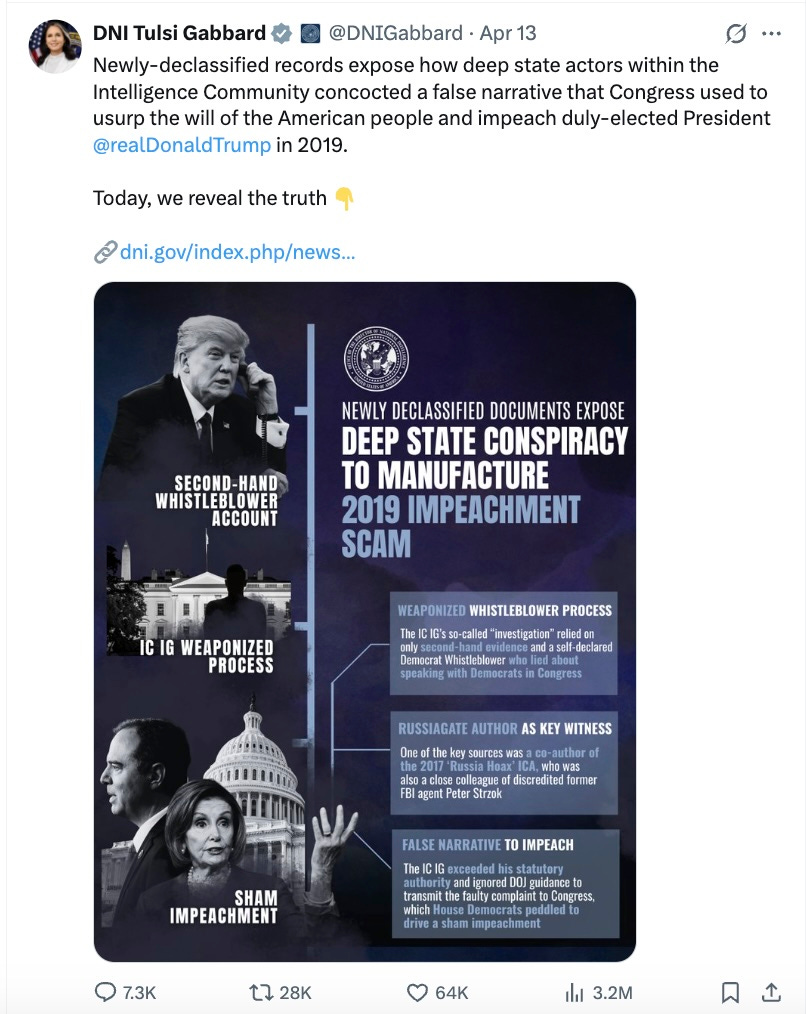Viewport: 806px width, 1014px height.
Task: Open the analytics view icon showing 3.2M views
Action: [x=577, y=993]
